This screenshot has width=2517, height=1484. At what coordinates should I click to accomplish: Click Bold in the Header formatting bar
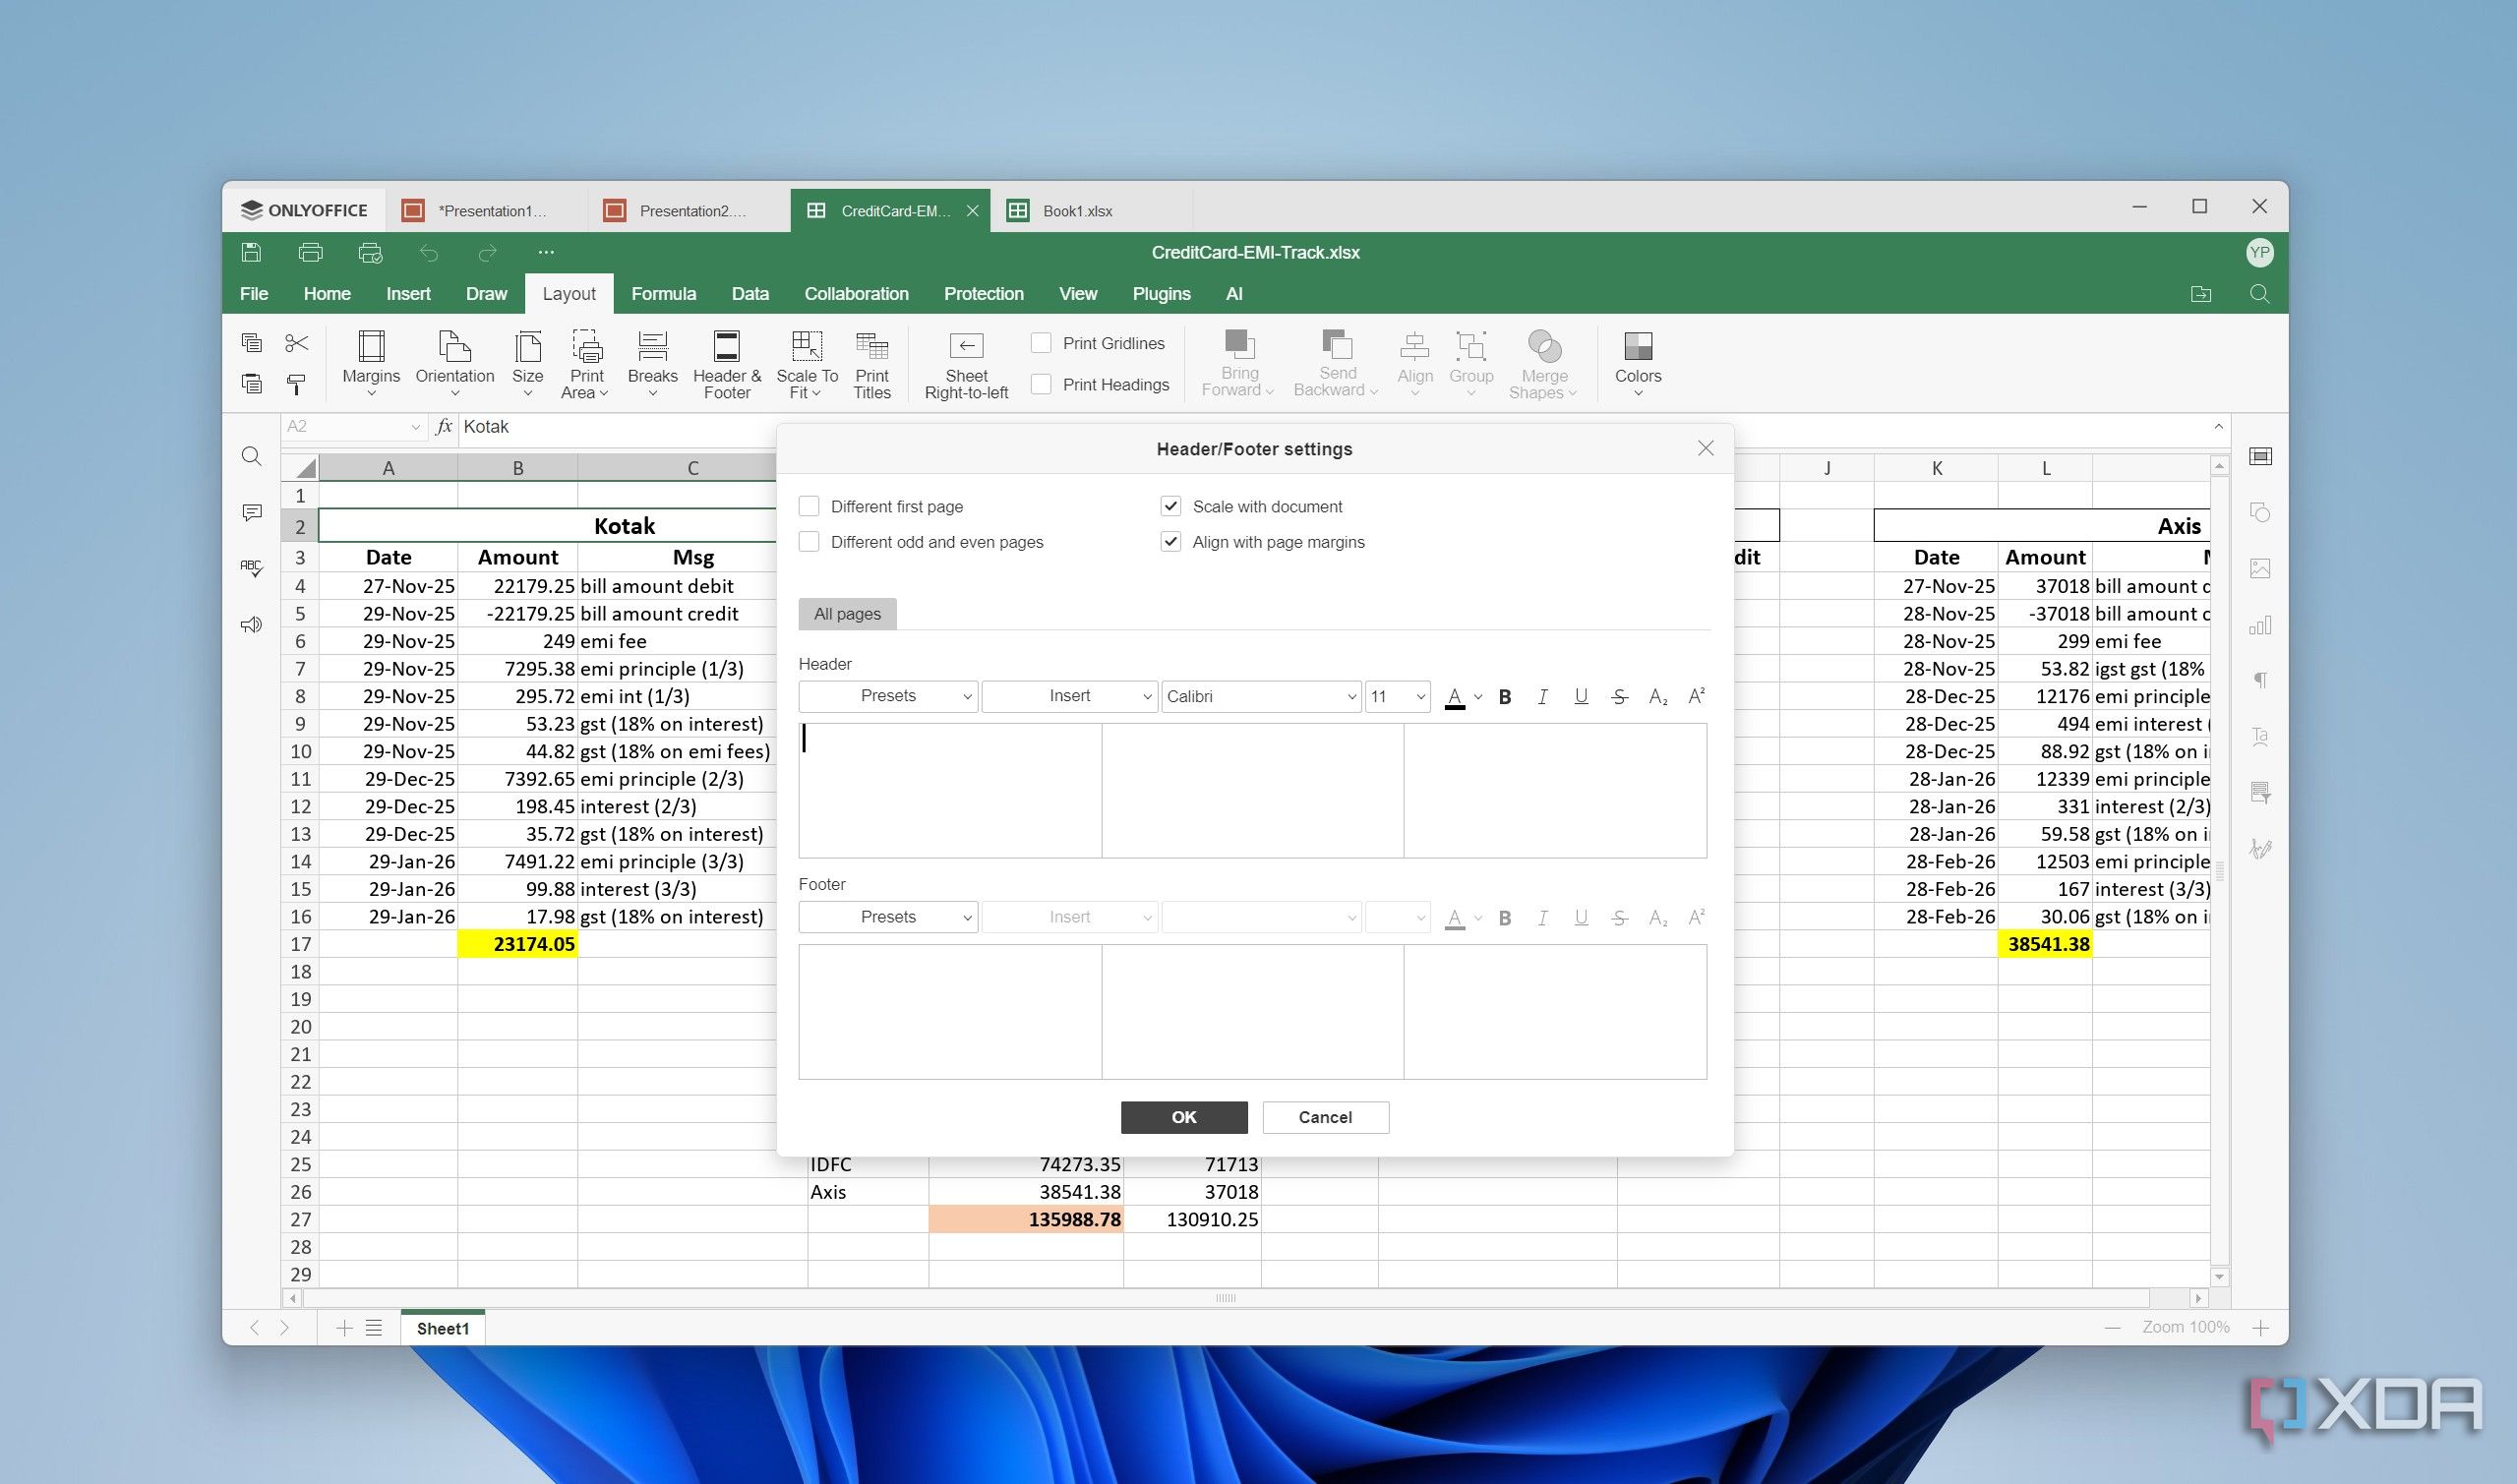point(1504,697)
